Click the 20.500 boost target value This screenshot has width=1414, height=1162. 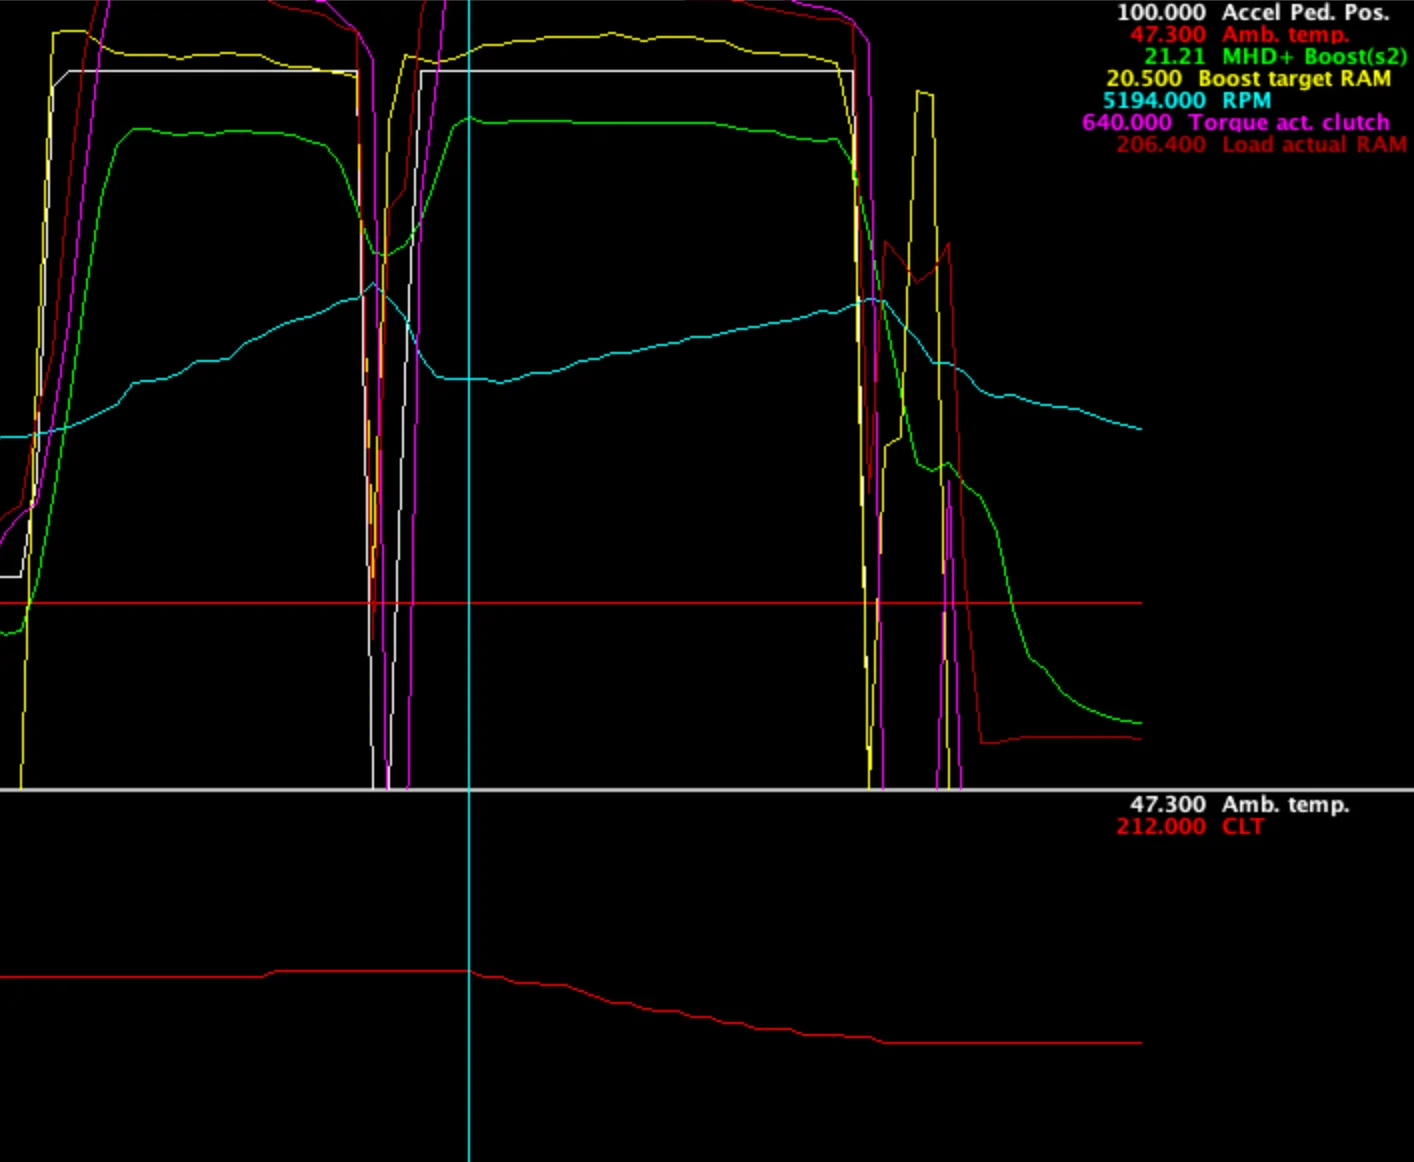(1144, 79)
